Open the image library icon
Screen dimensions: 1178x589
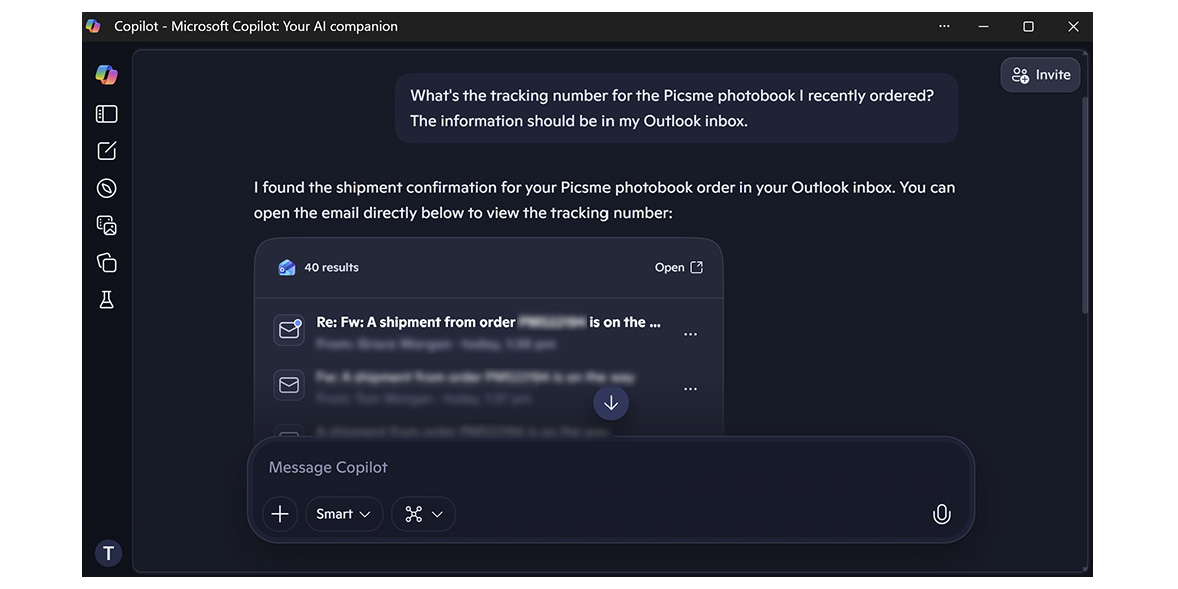(107, 225)
